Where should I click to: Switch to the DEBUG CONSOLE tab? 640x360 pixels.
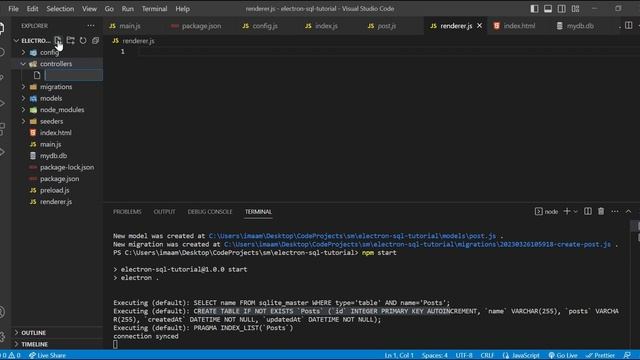[x=210, y=211]
